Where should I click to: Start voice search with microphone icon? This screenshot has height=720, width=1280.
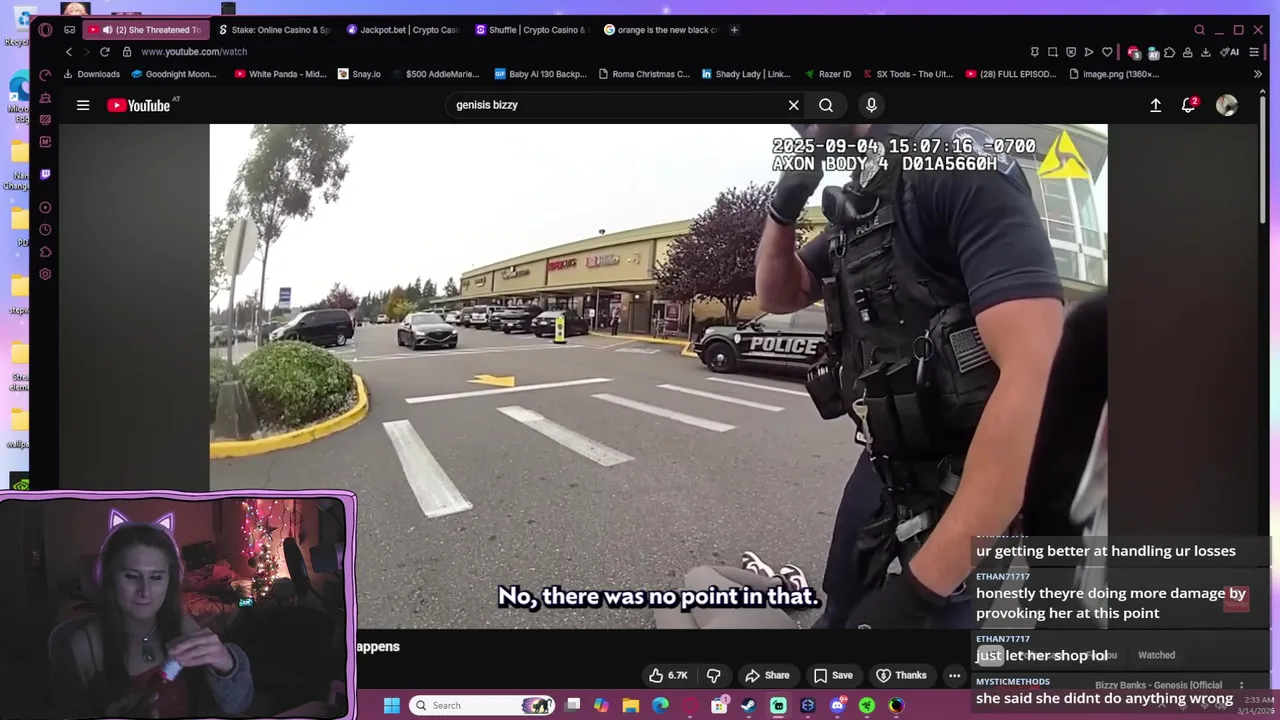(871, 105)
